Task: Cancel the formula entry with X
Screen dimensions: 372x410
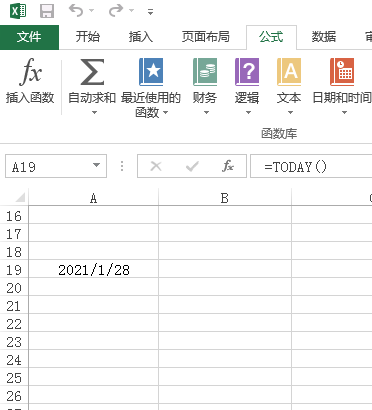Action: point(156,166)
